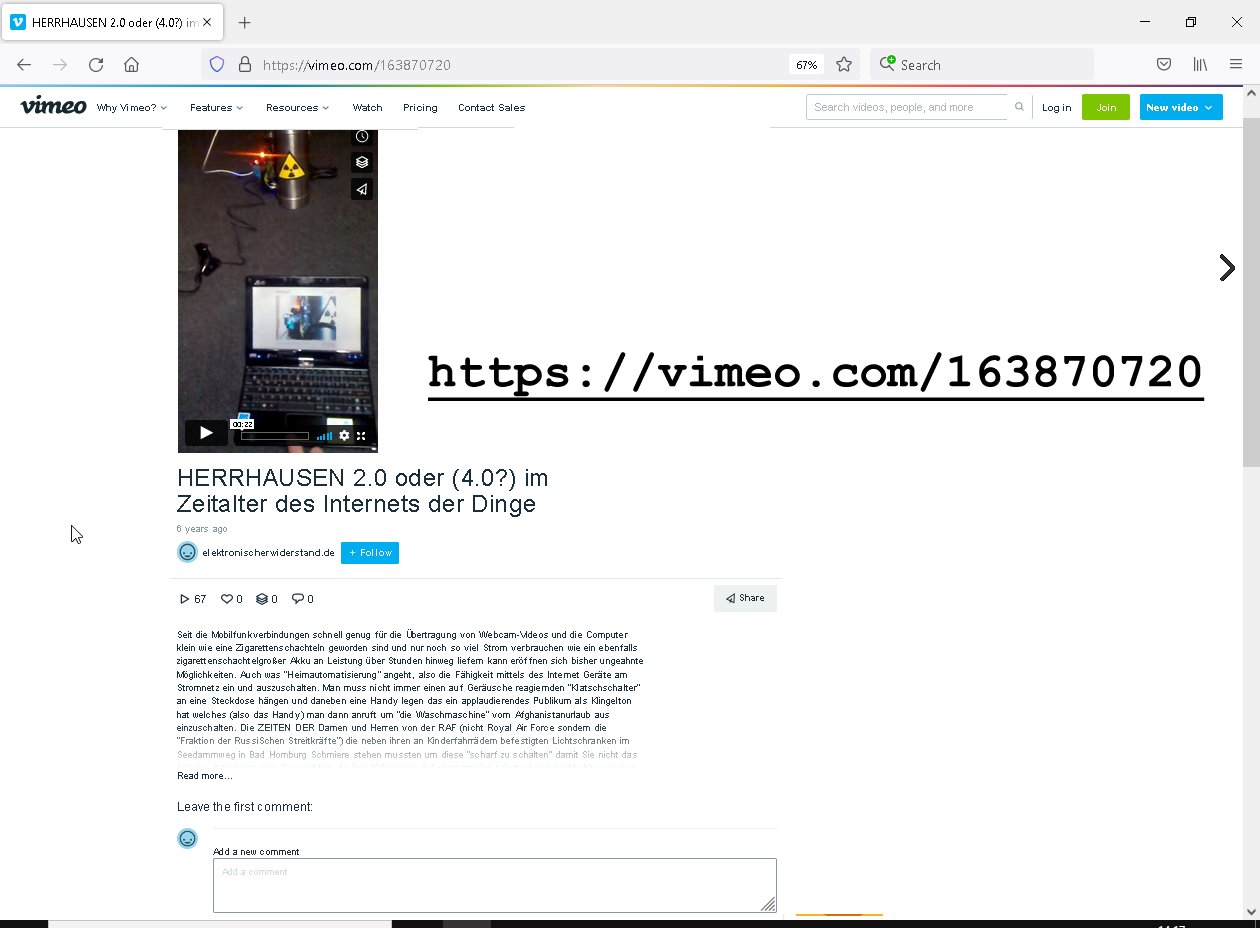
Task: Go to the Pricing page
Action: 420,108
